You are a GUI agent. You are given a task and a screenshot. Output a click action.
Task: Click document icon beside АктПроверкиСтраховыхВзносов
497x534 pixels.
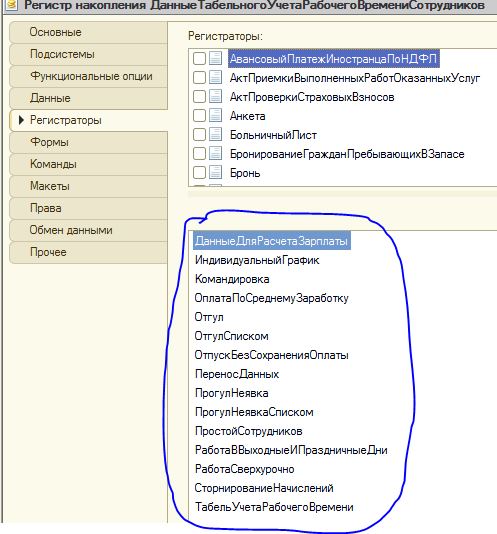pyautogui.click(x=215, y=96)
